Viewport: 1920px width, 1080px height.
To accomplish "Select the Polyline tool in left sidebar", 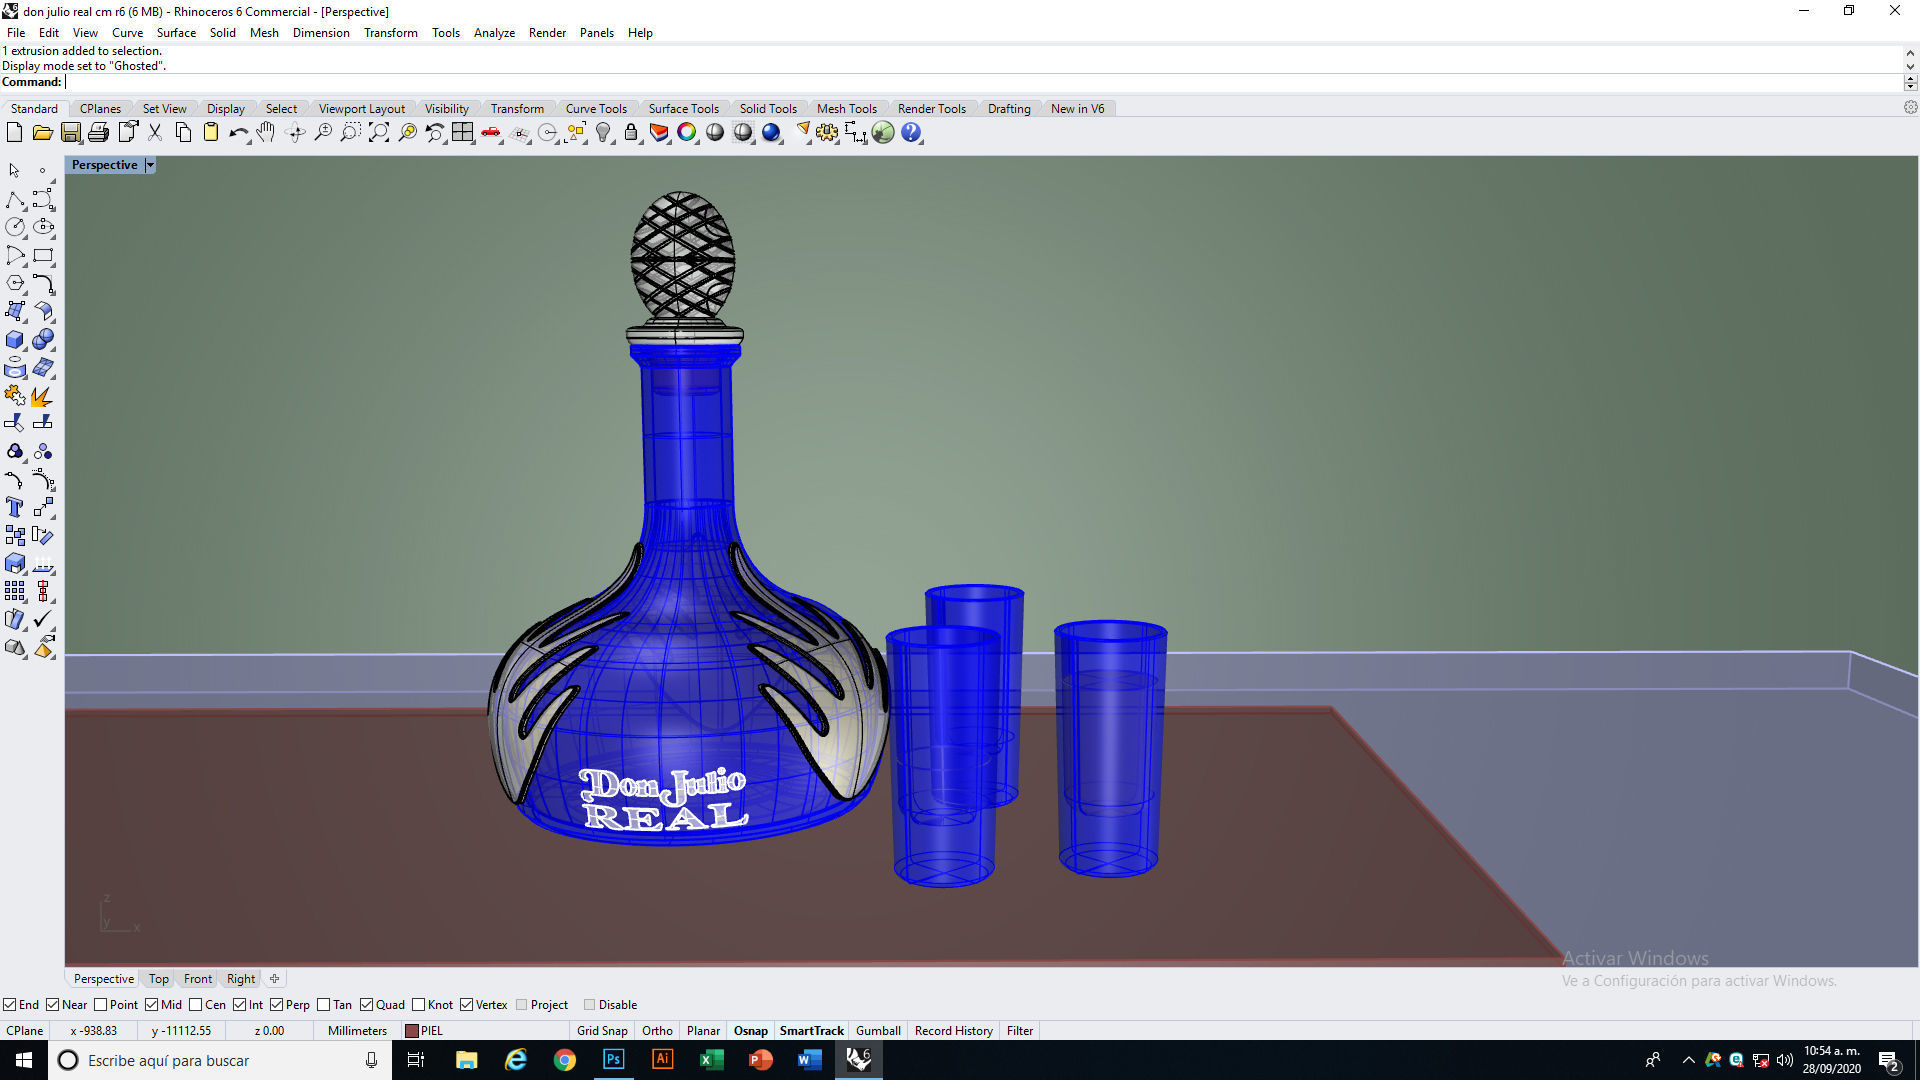I will click(15, 200).
